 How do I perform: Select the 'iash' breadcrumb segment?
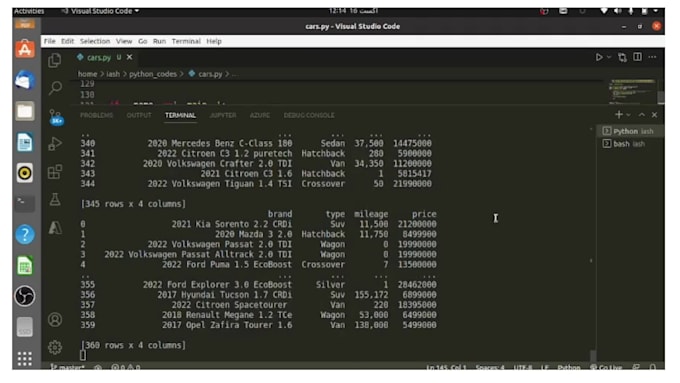tap(113, 74)
